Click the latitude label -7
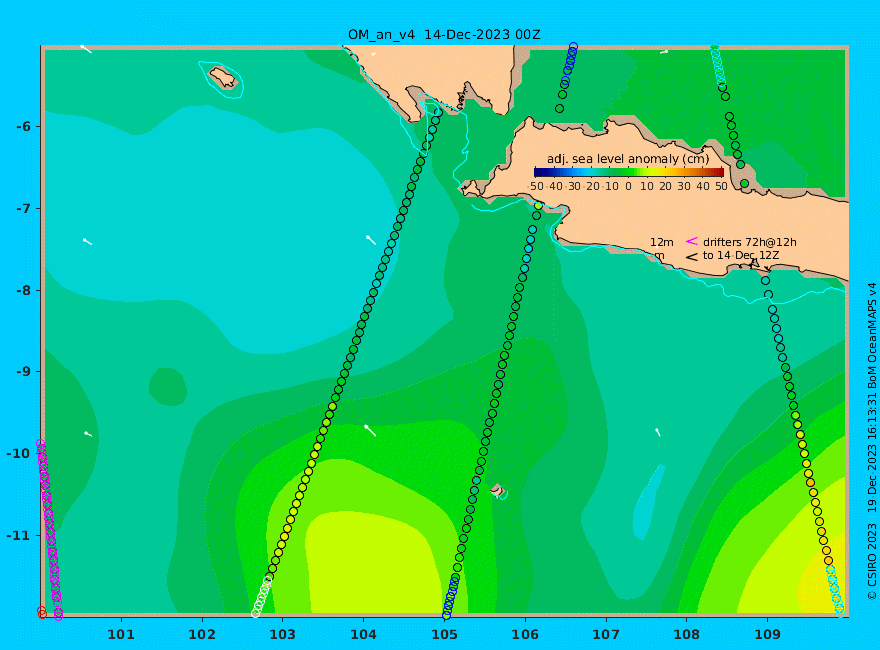This screenshot has width=880, height=650. point(24,208)
